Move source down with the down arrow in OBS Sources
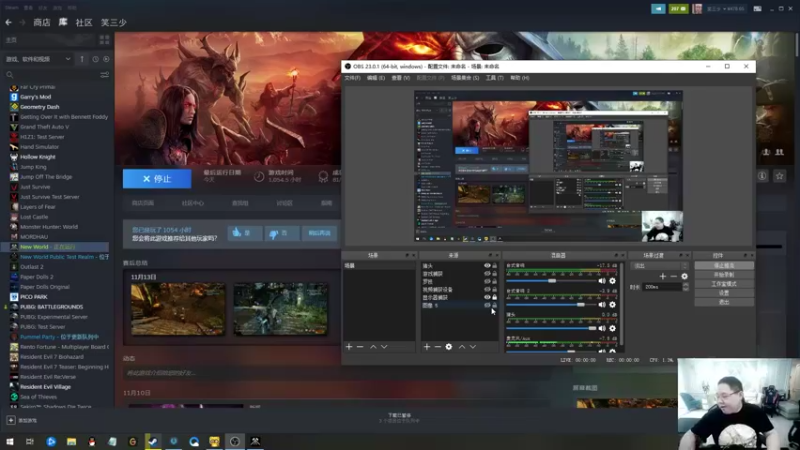This screenshot has height=450, width=800. point(473,347)
